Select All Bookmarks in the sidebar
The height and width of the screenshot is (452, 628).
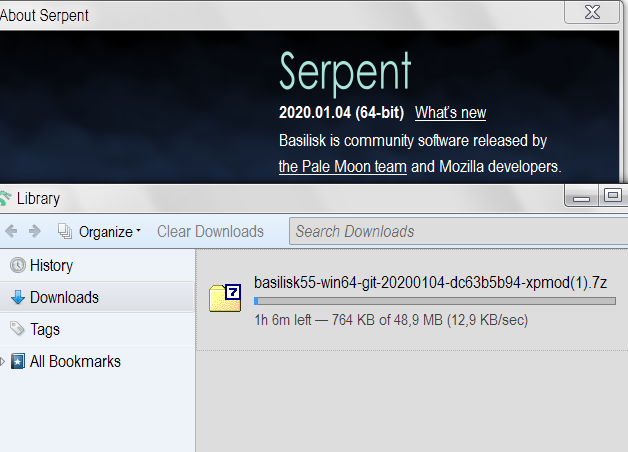(x=97, y=362)
